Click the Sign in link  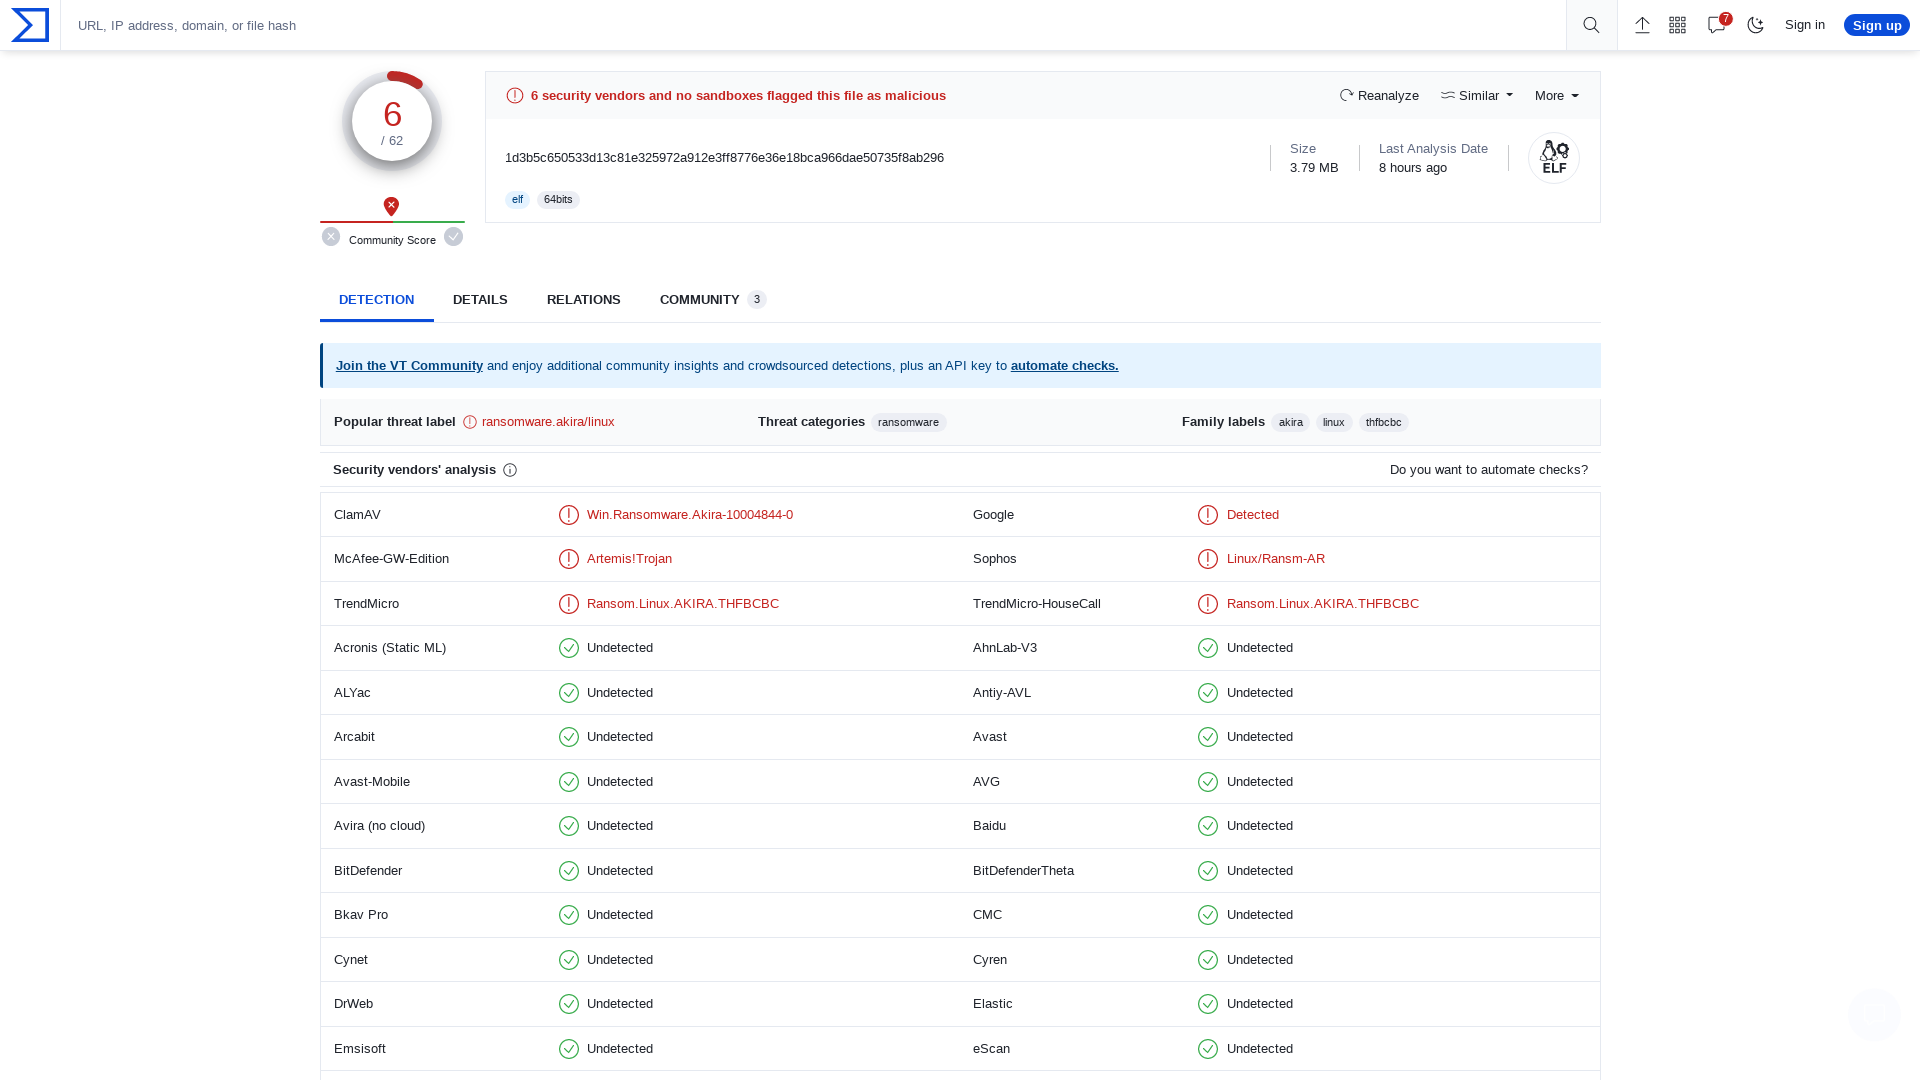point(1805,25)
